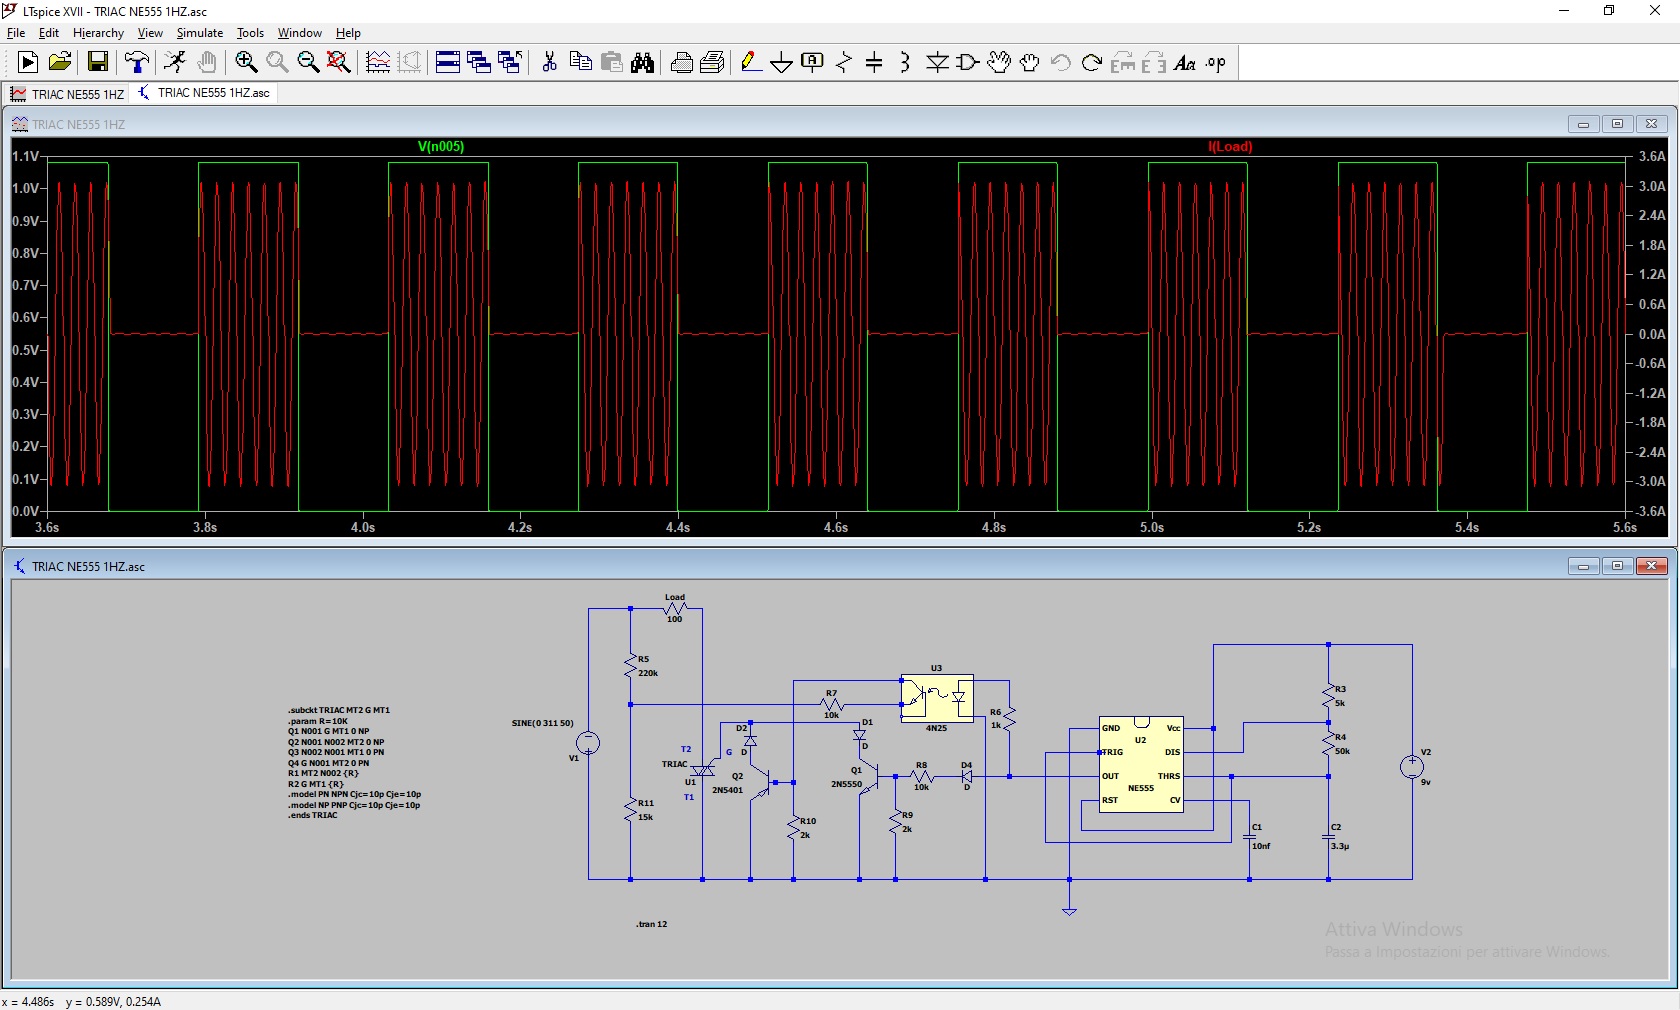This screenshot has width=1680, height=1010.
Task: Click the red I(Load) trace label
Action: [x=1230, y=147]
